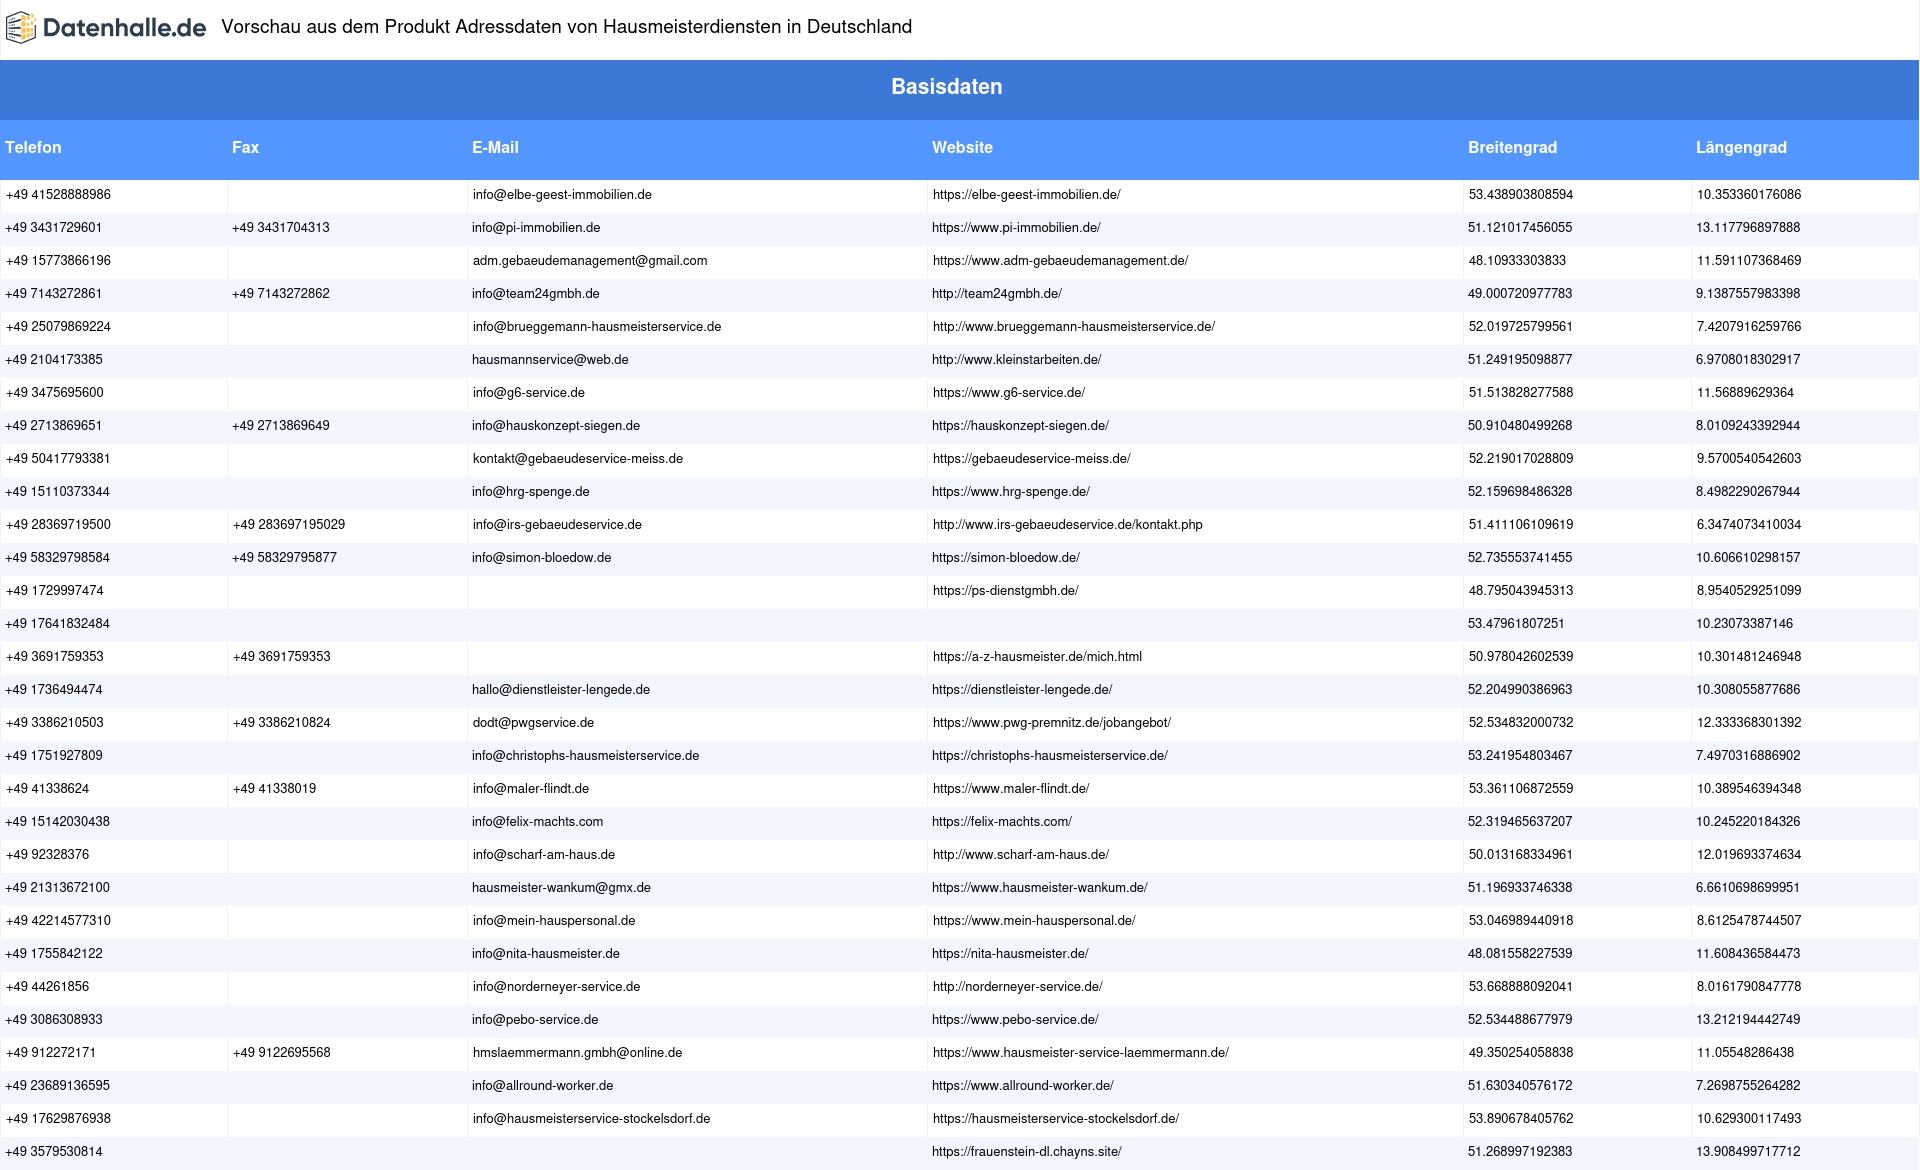Select latitude value 53.890678405762
The width and height of the screenshot is (1920, 1170).
1521,1119
